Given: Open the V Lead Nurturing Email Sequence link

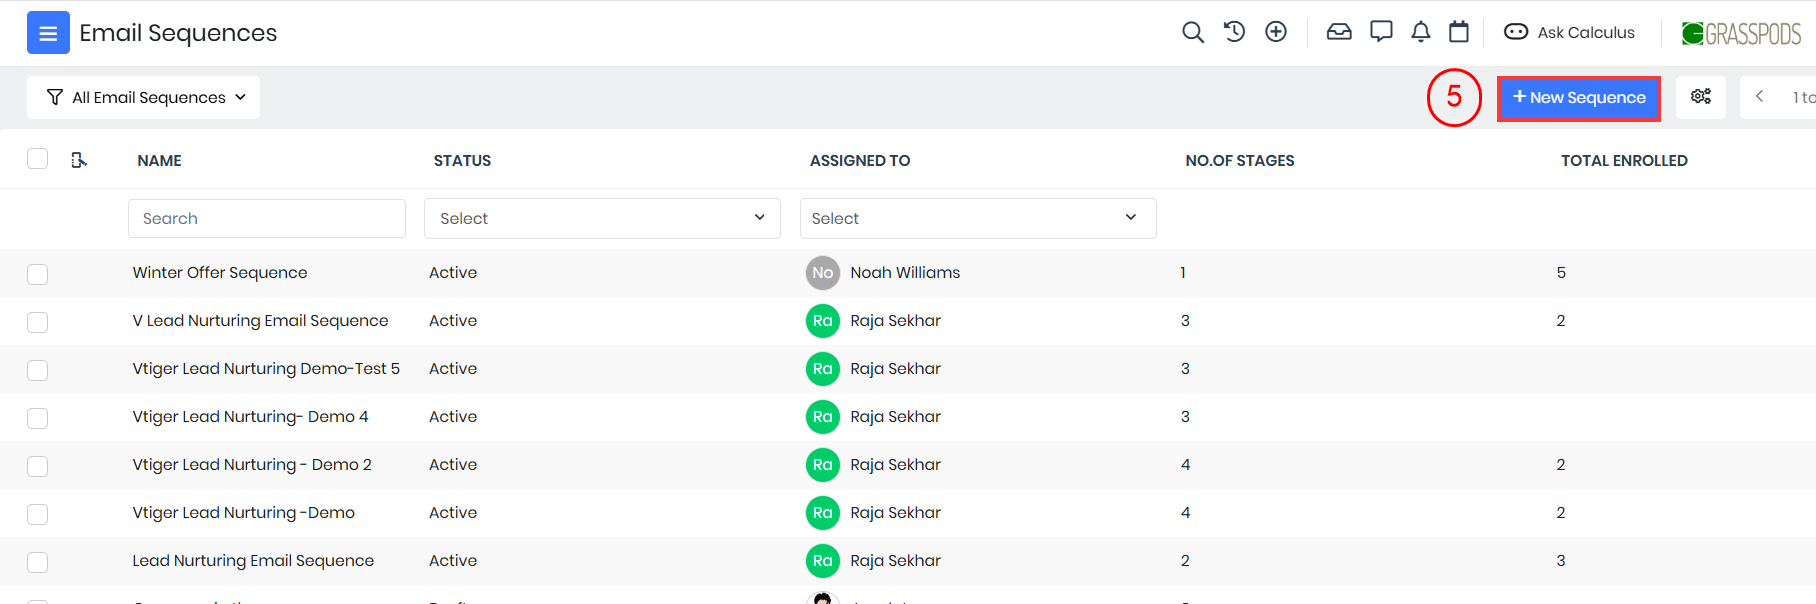Looking at the screenshot, I should click(x=260, y=321).
